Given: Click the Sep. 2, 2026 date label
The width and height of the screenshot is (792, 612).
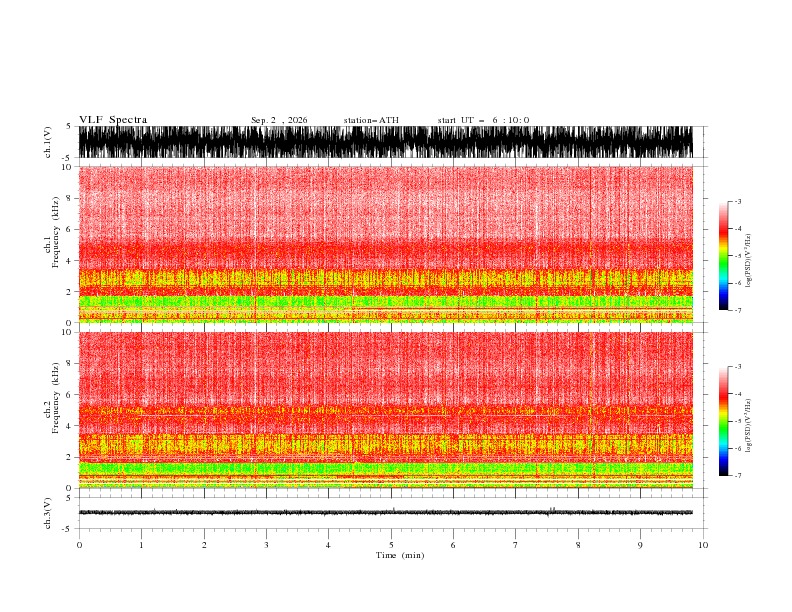Looking at the screenshot, I should tap(279, 120).
